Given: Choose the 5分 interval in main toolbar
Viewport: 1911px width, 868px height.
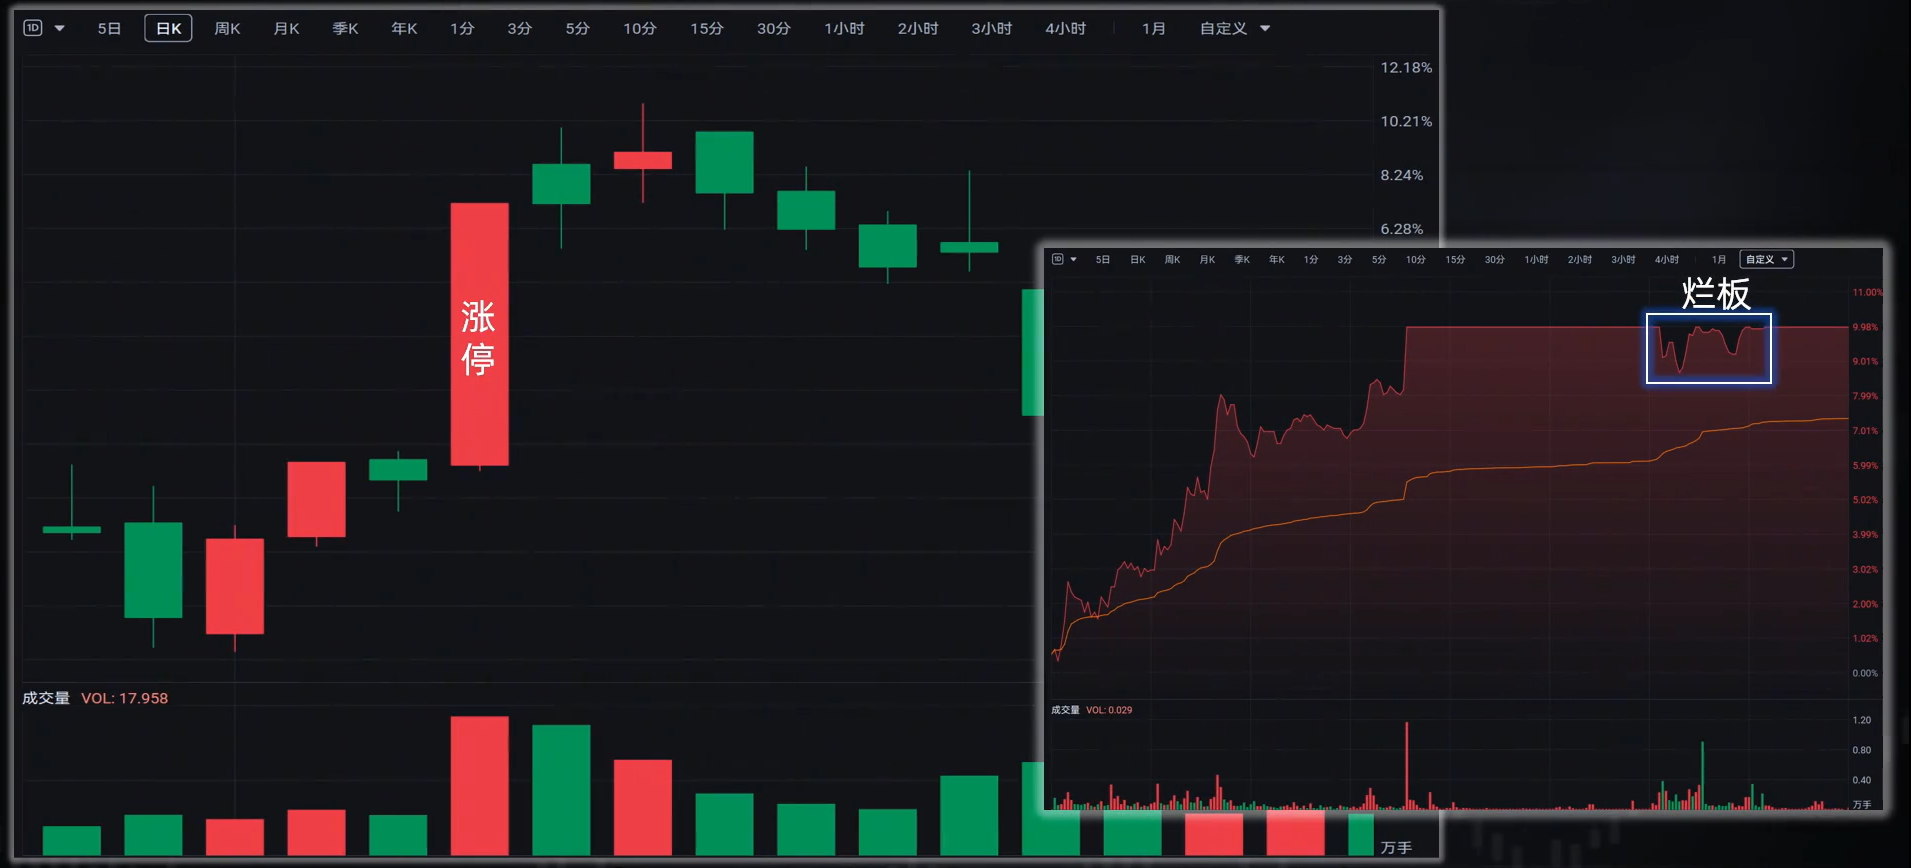Looking at the screenshot, I should click(x=577, y=28).
